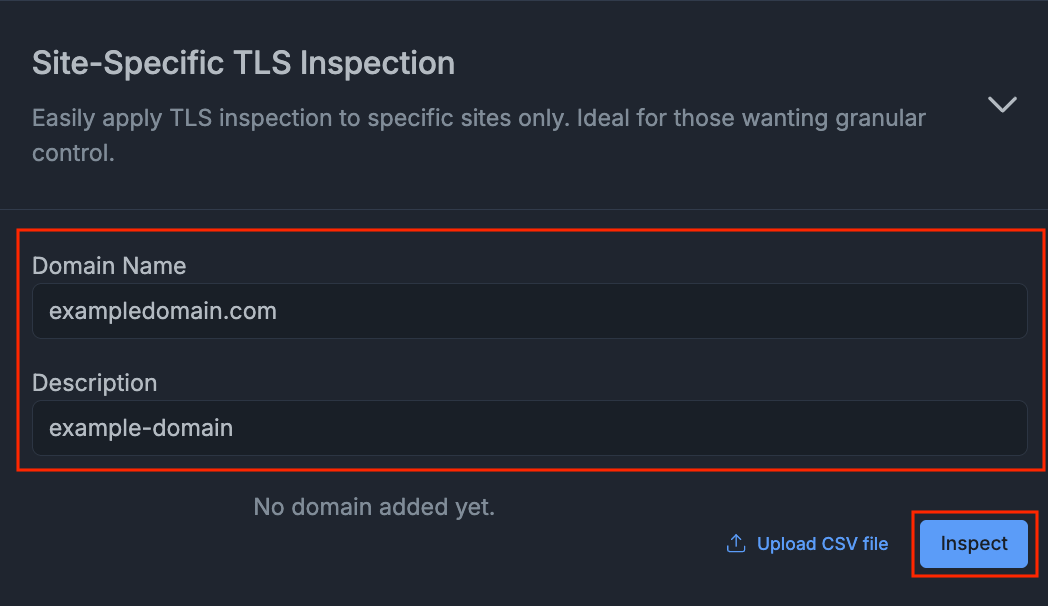The image size is (1048, 606).
Task: Click the Description field label
Action: pyautogui.click(x=94, y=383)
